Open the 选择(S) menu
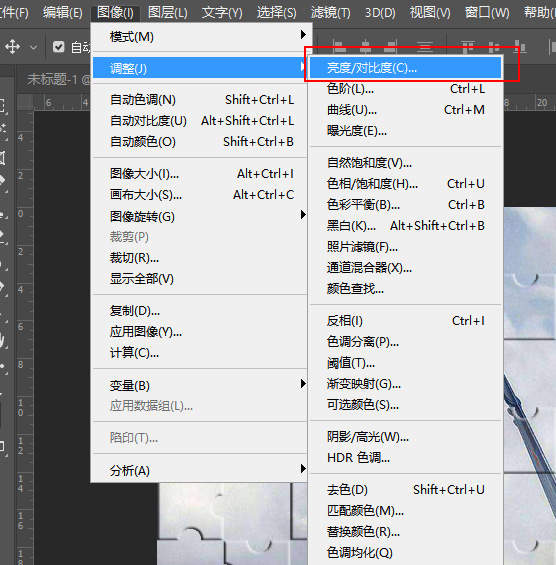This screenshot has width=556, height=565. point(276,13)
